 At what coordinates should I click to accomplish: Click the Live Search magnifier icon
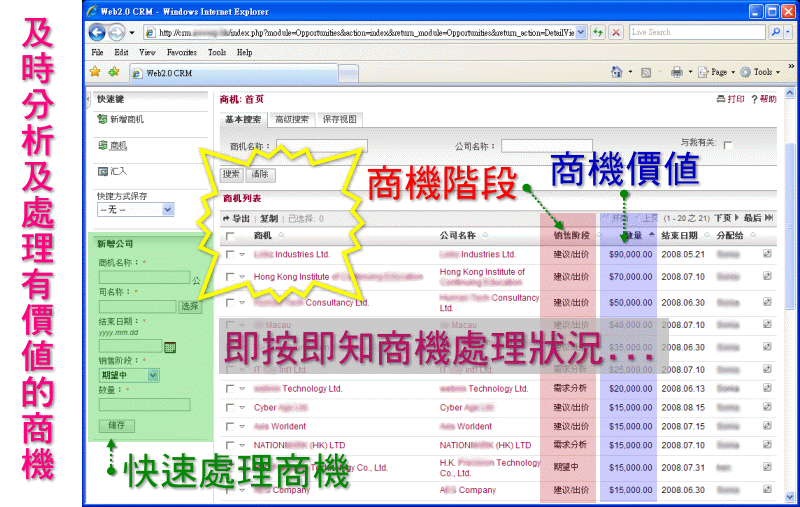pyautogui.click(x=776, y=32)
